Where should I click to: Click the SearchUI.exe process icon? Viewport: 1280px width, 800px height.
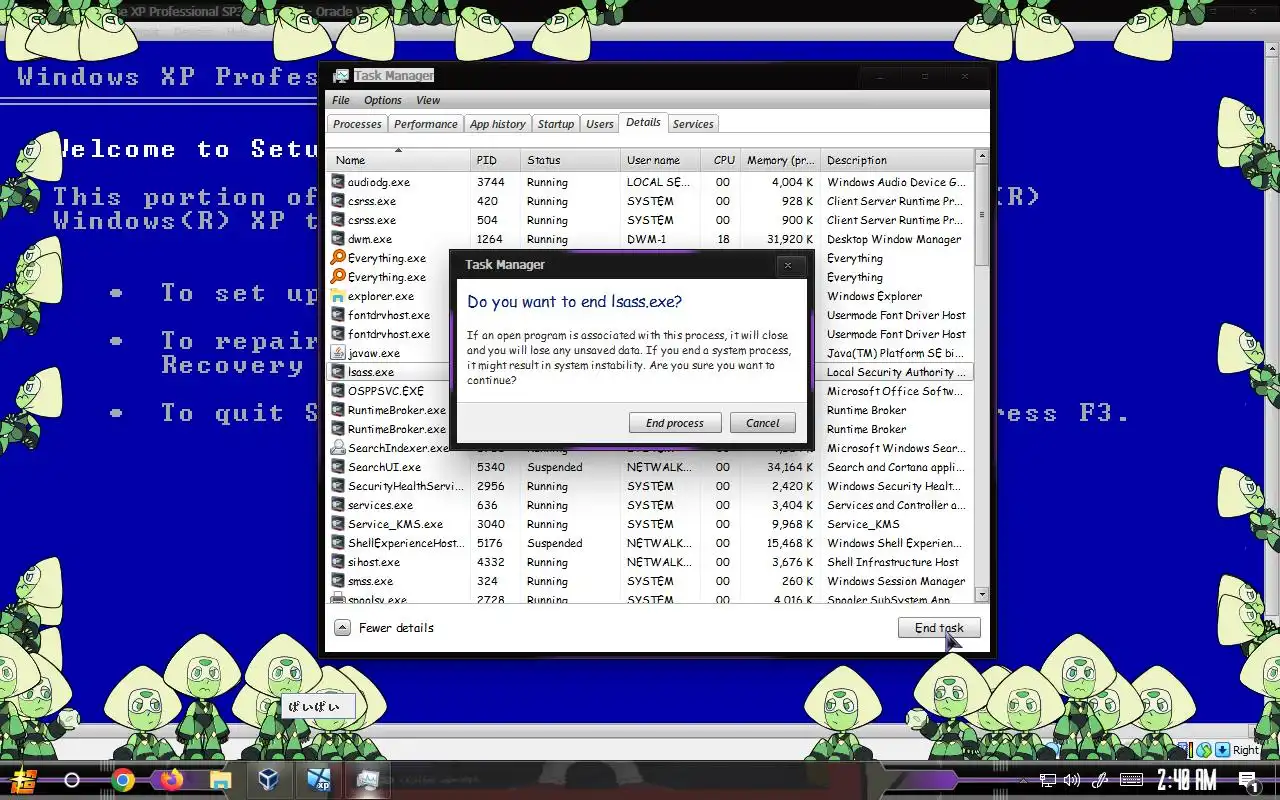(x=338, y=467)
